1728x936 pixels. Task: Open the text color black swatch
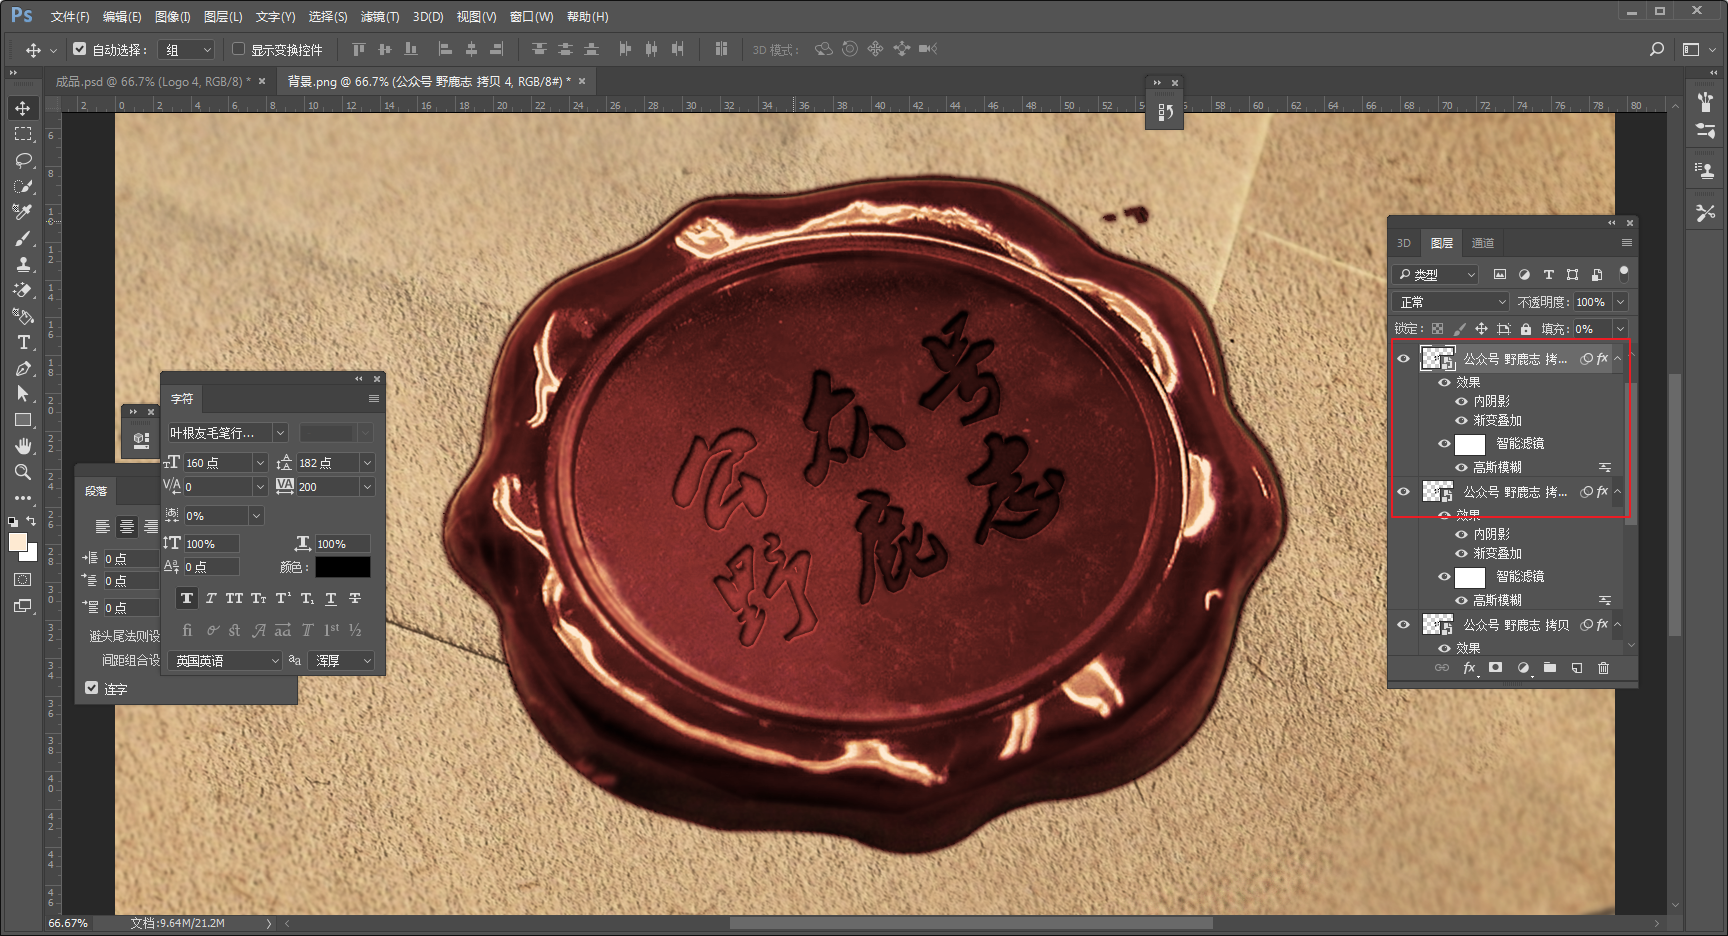(x=343, y=567)
